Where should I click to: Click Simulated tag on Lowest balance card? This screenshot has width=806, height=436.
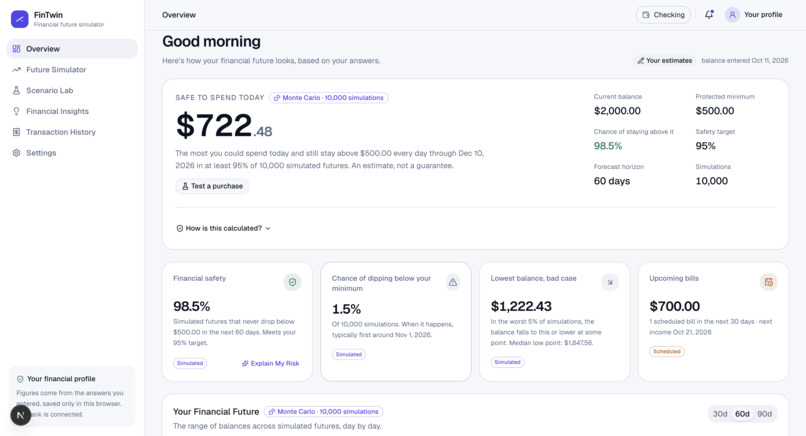tap(507, 362)
